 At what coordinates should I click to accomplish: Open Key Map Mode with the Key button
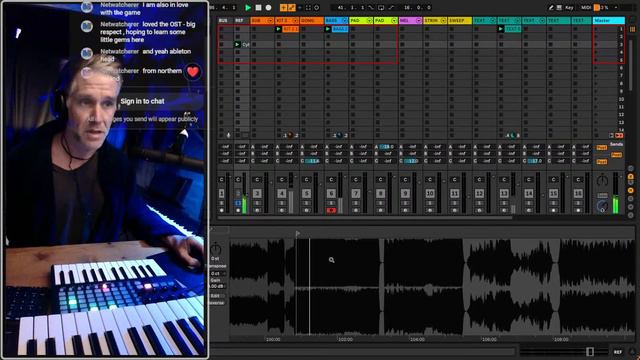pos(569,7)
